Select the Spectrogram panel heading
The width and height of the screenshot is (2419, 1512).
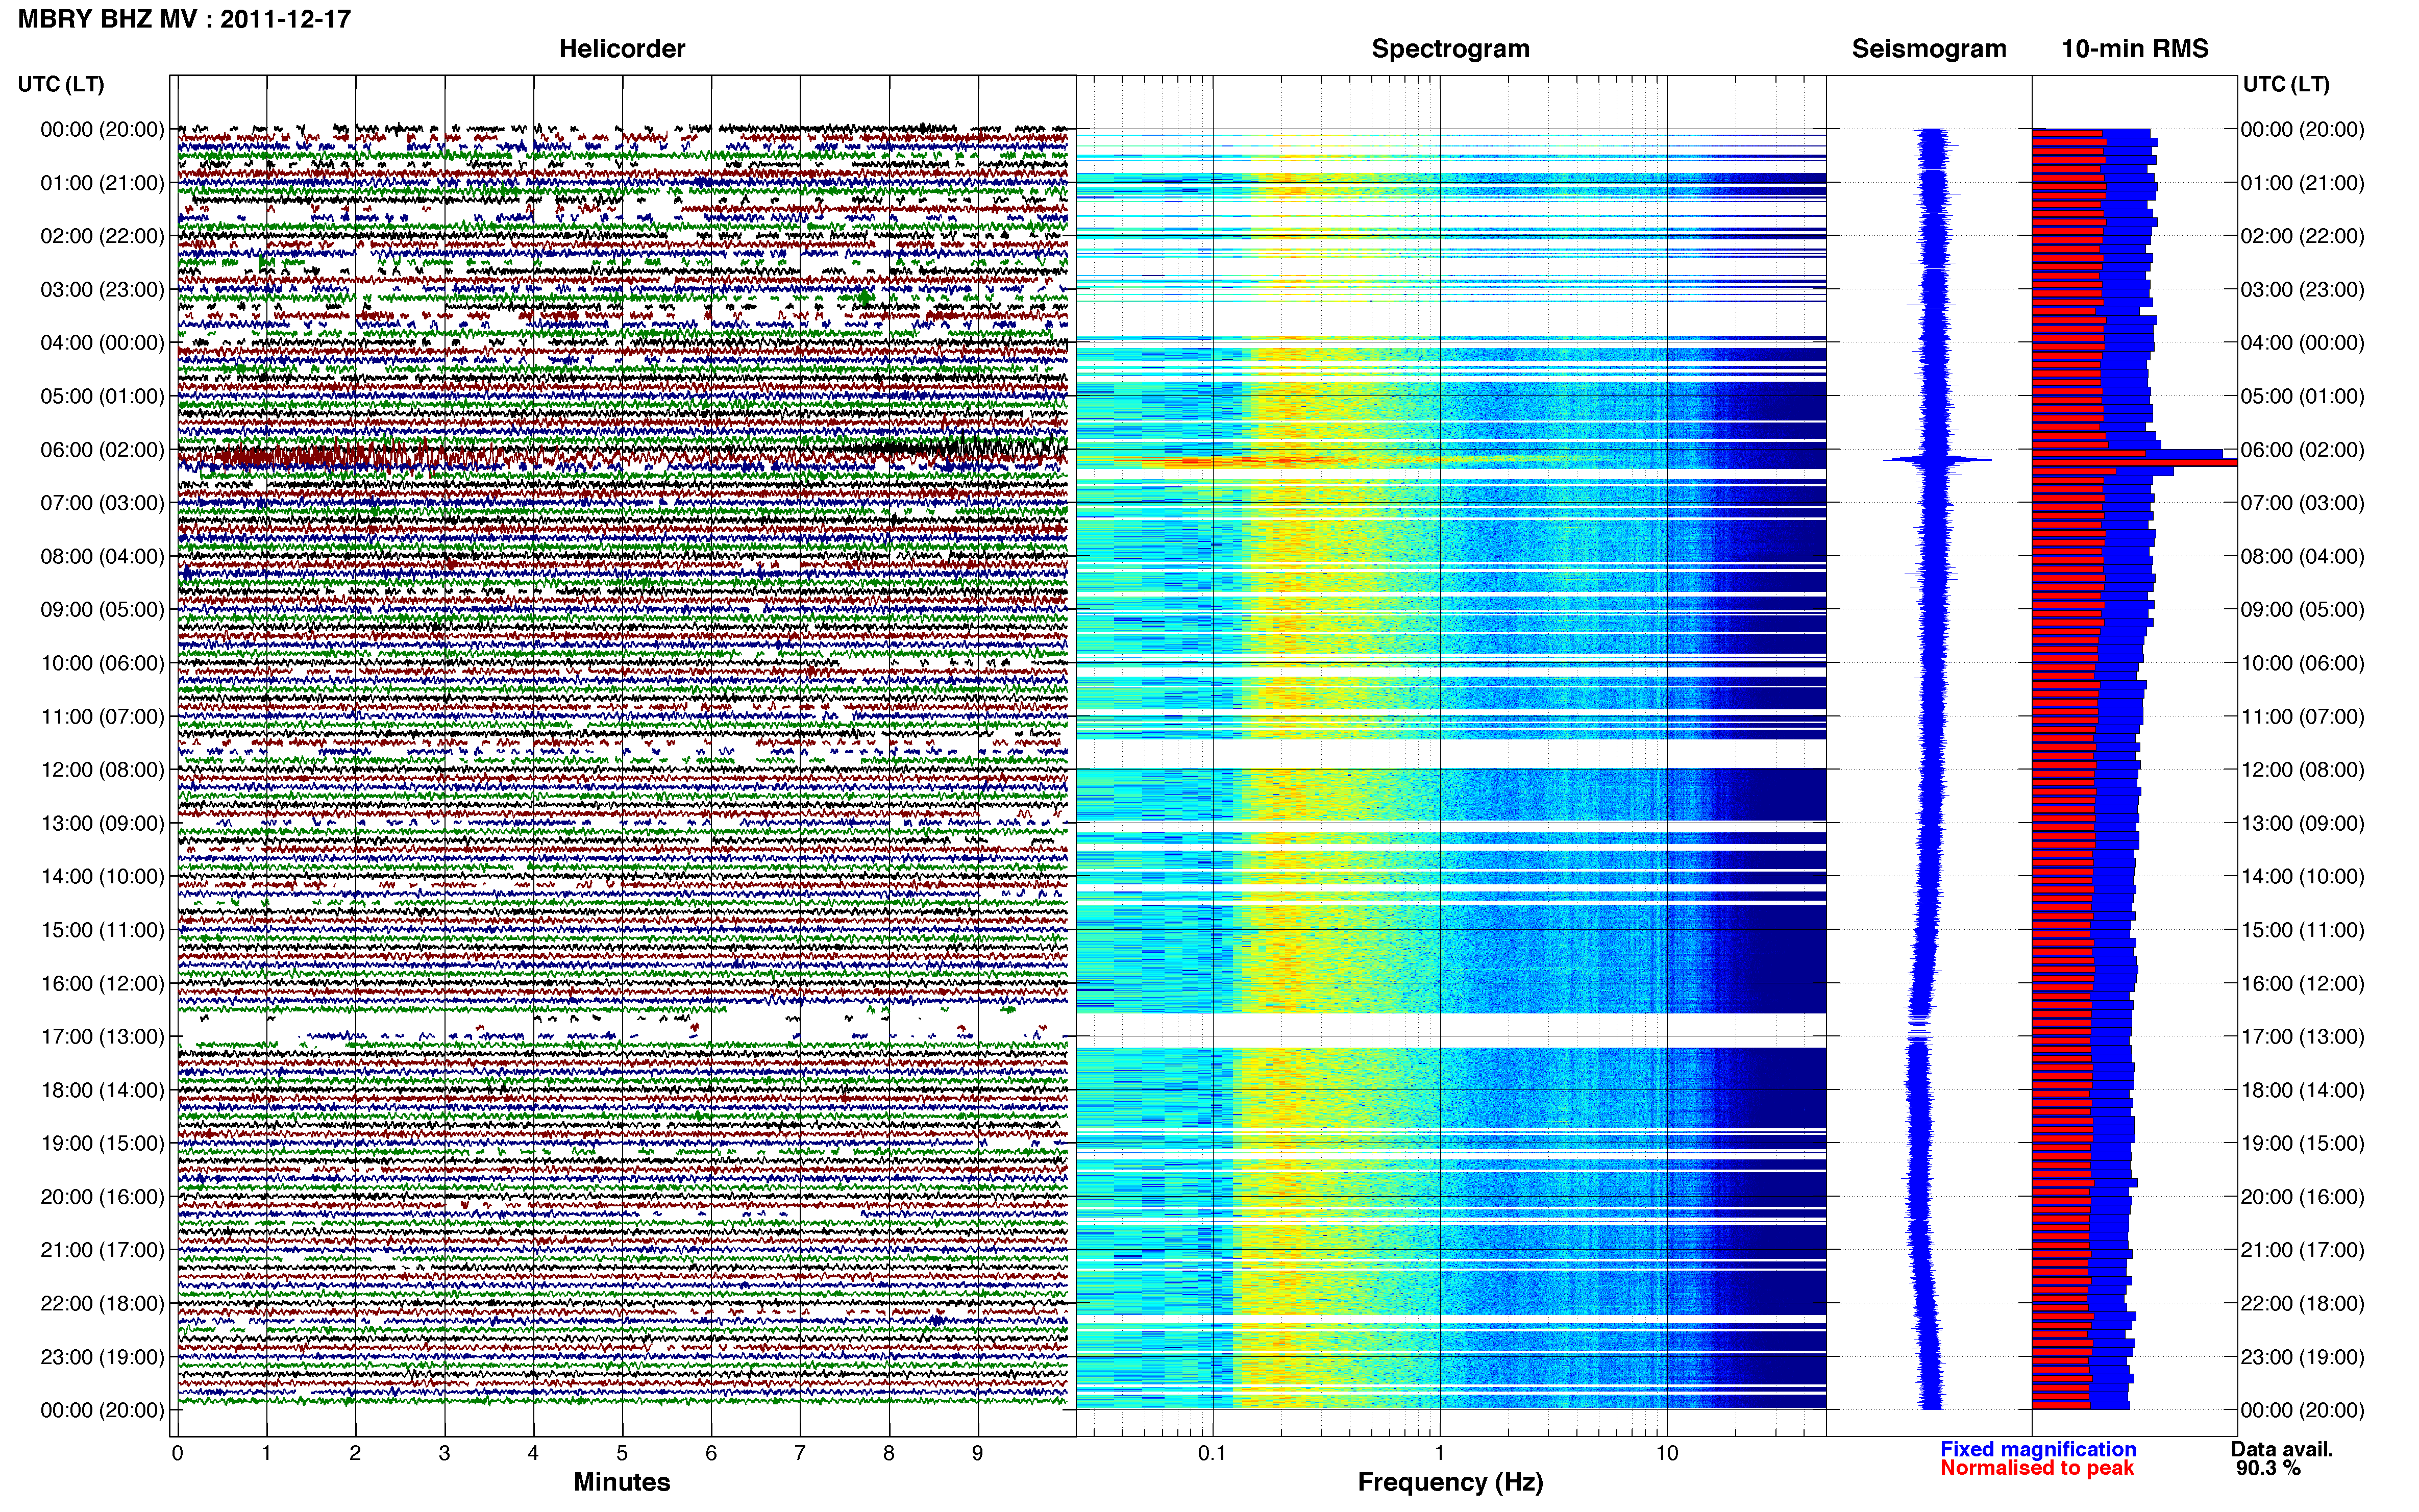point(1450,49)
